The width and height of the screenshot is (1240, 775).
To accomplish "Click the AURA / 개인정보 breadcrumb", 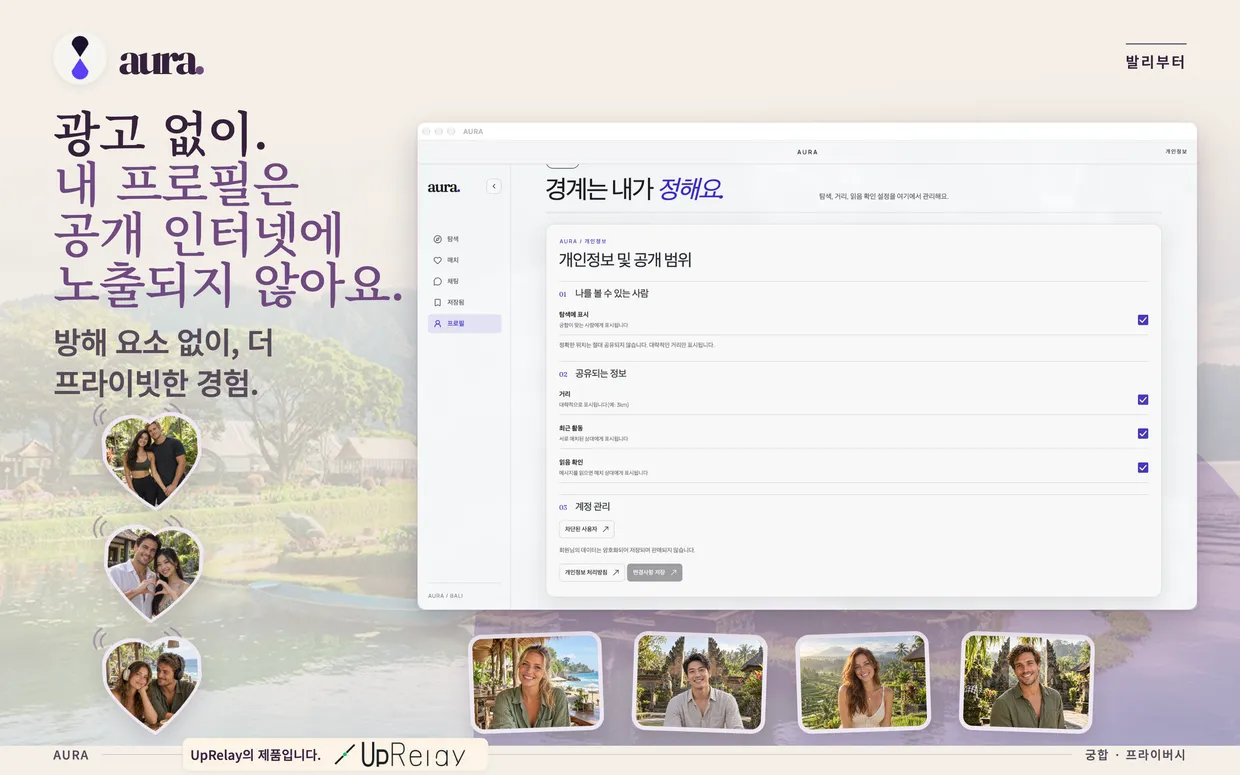I will click(583, 241).
